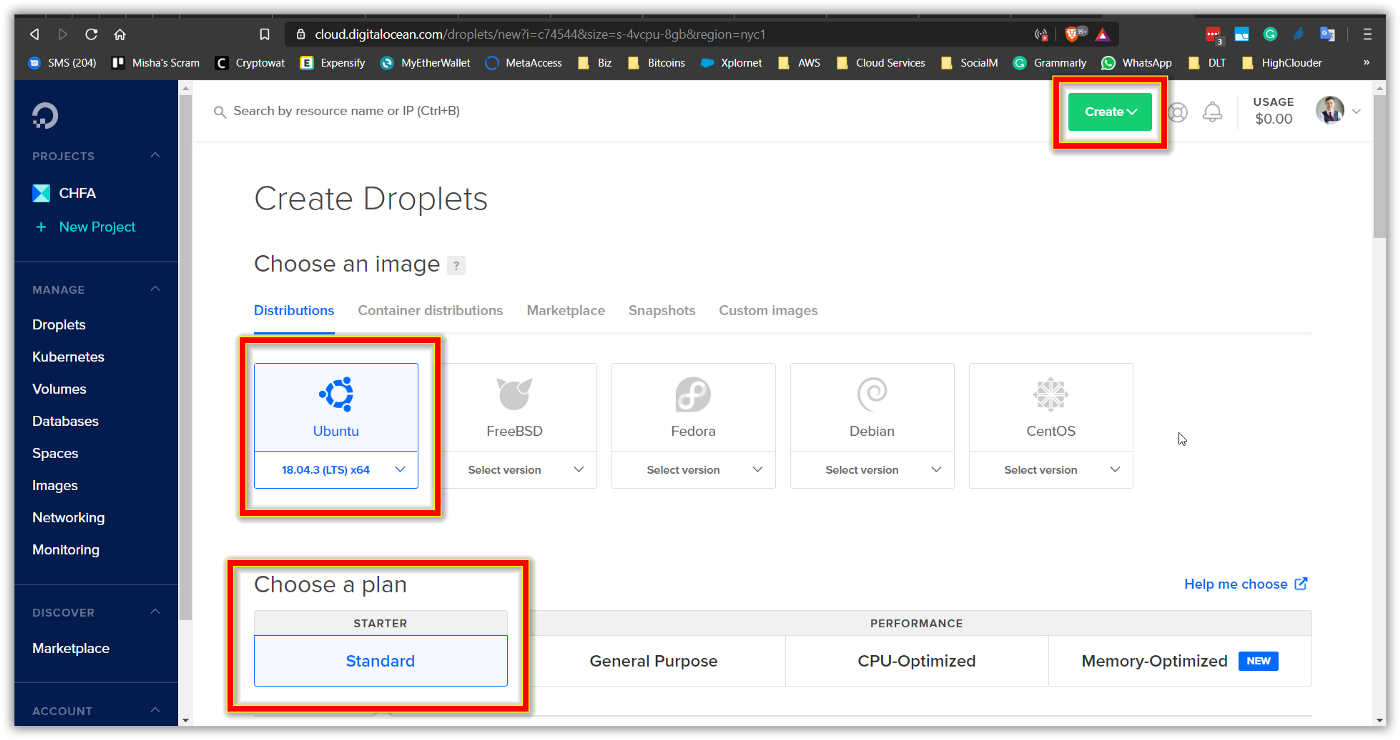Click the user avatar picture

click(1330, 111)
